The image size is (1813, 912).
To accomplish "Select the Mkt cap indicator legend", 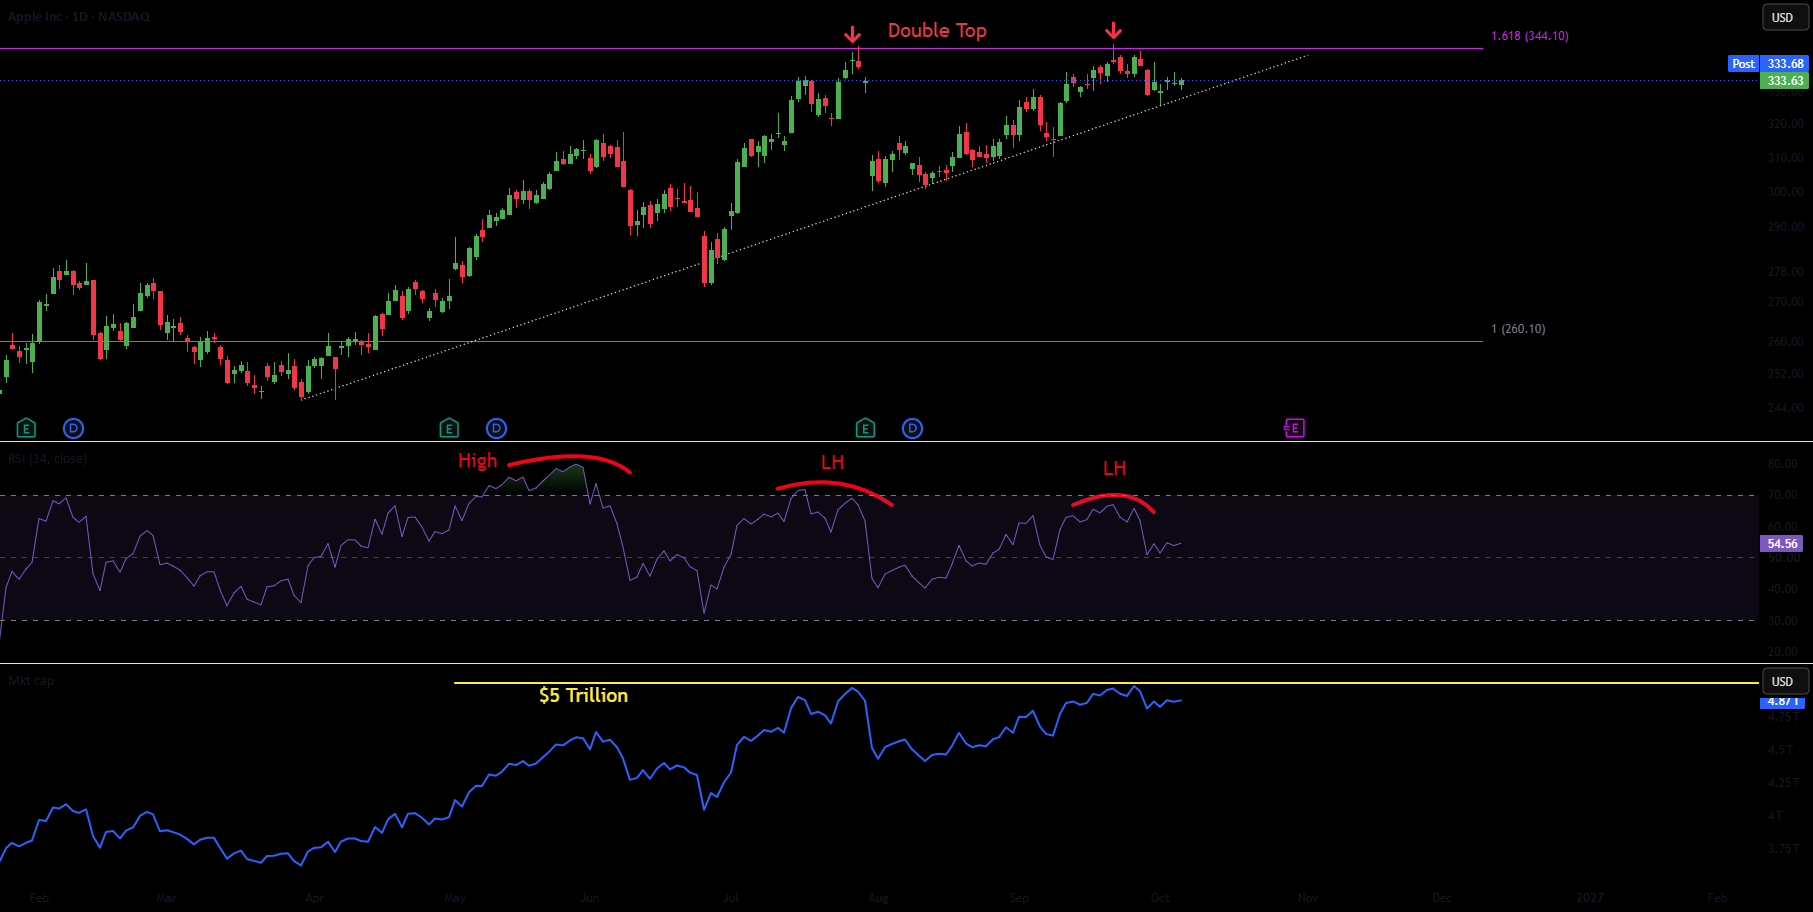I will [31, 680].
